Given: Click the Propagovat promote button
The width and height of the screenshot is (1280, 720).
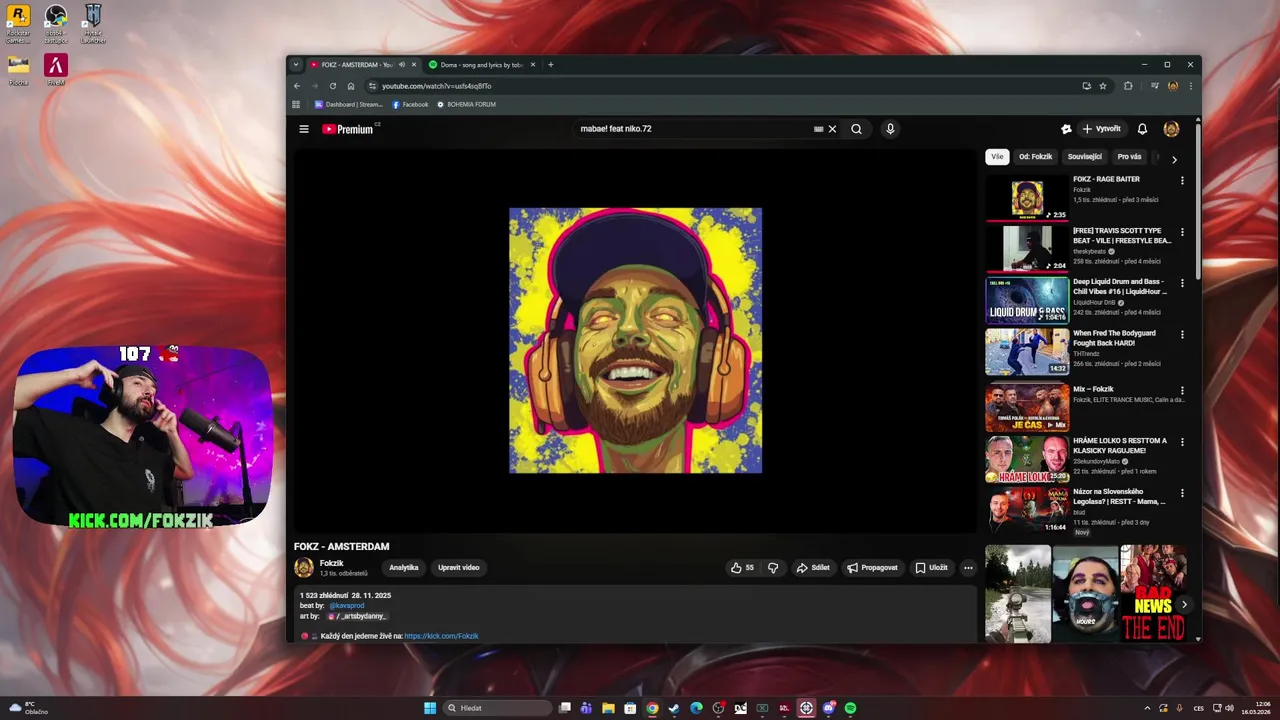Looking at the screenshot, I should 872,568.
